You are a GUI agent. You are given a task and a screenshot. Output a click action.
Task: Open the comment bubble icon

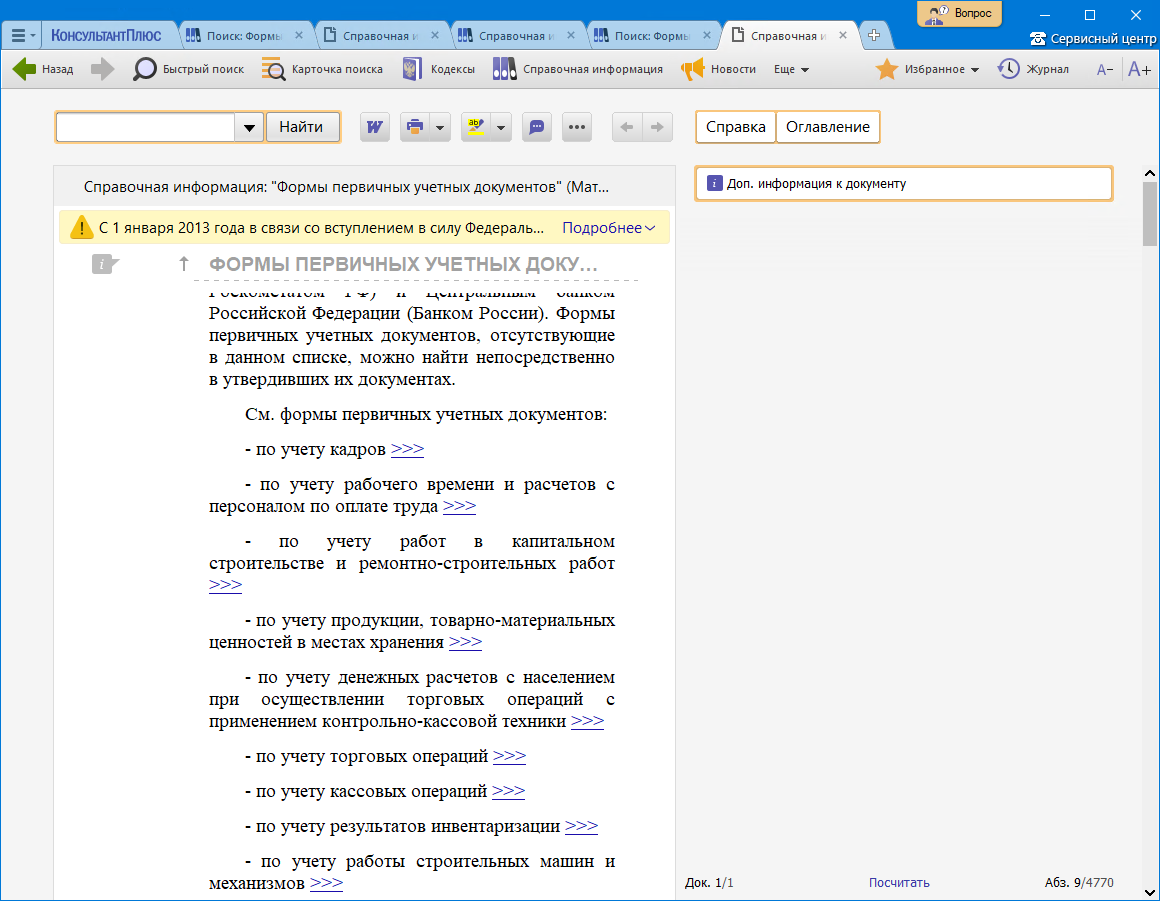537,127
